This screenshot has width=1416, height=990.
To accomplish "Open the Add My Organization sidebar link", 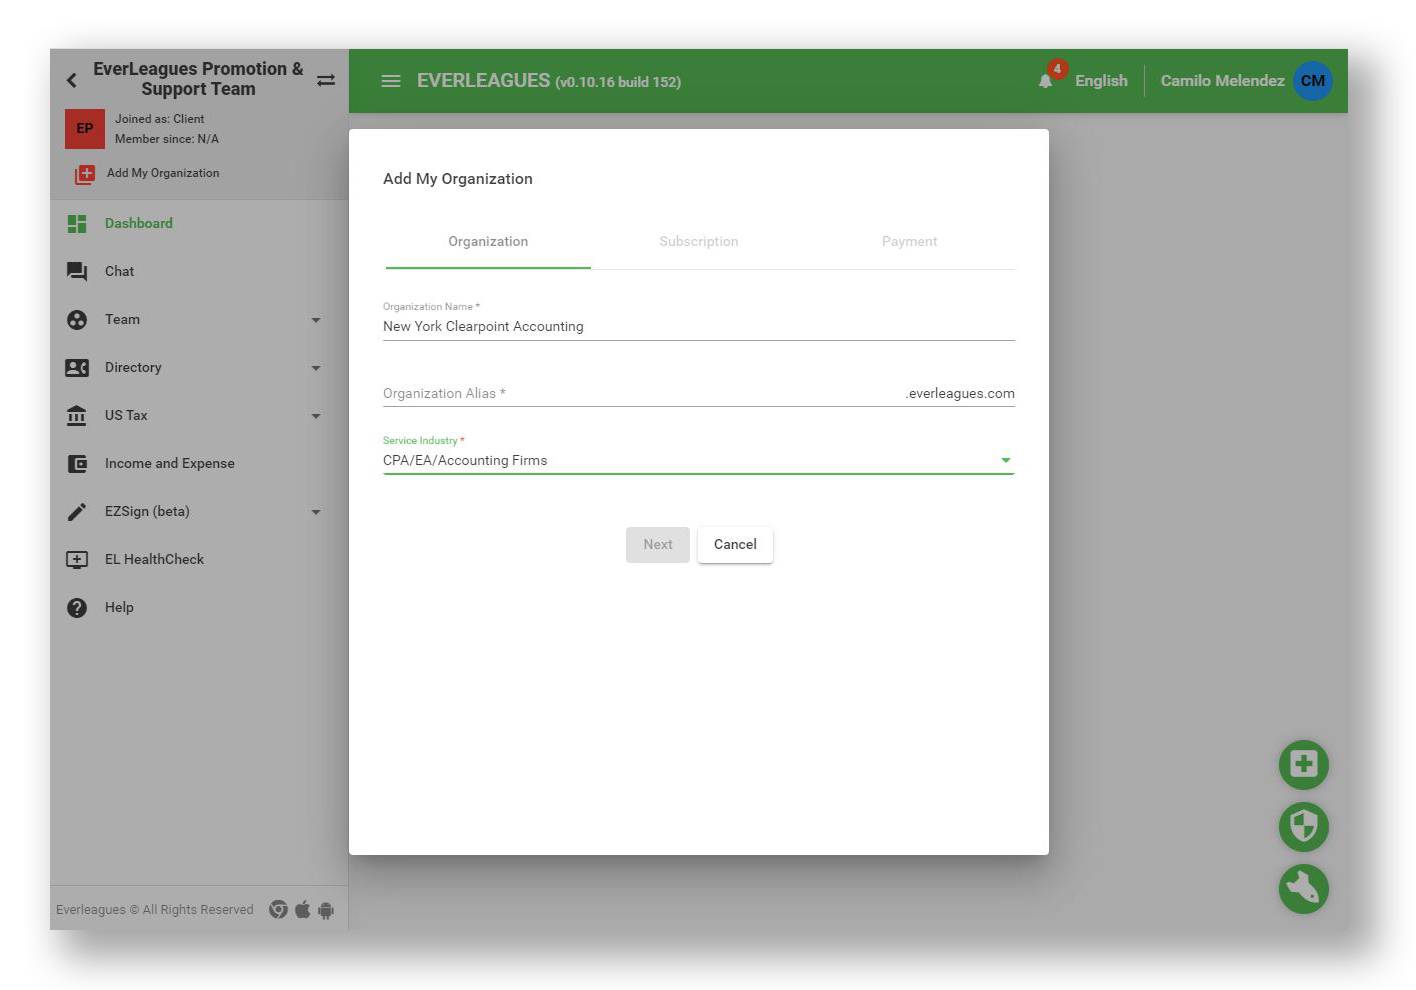I will click(163, 173).
